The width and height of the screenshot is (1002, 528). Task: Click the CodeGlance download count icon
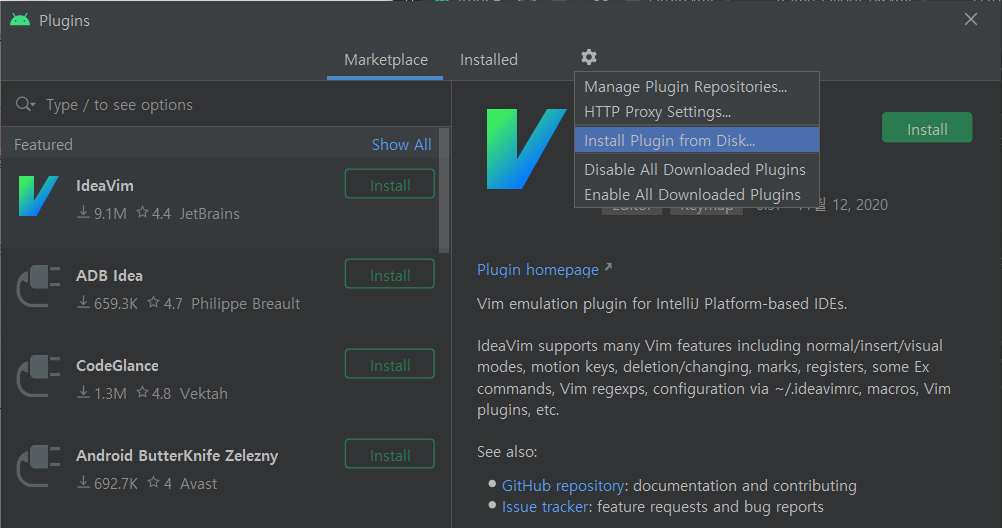[x=83, y=392]
